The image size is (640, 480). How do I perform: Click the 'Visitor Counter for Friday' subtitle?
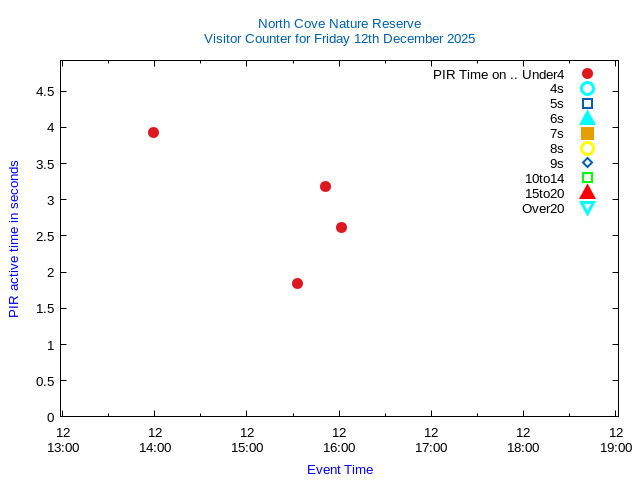click(x=339, y=39)
